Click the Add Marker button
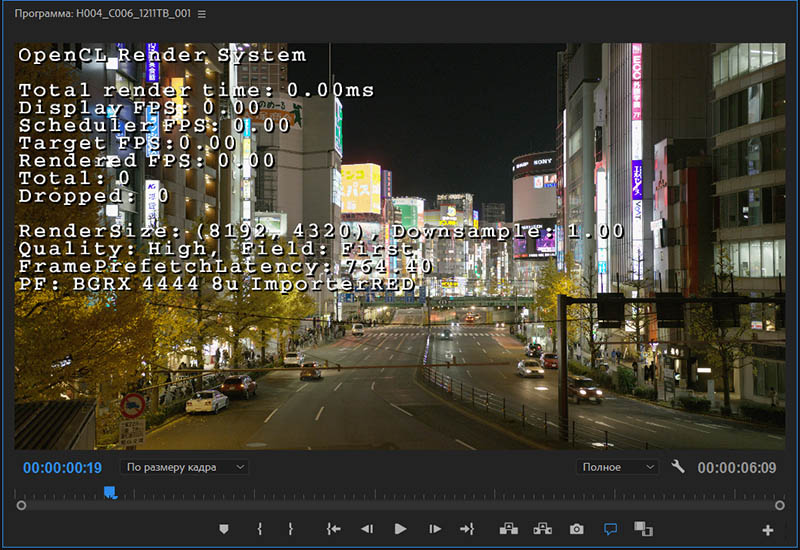Image resolution: width=800 pixels, height=550 pixels. tap(223, 529)
